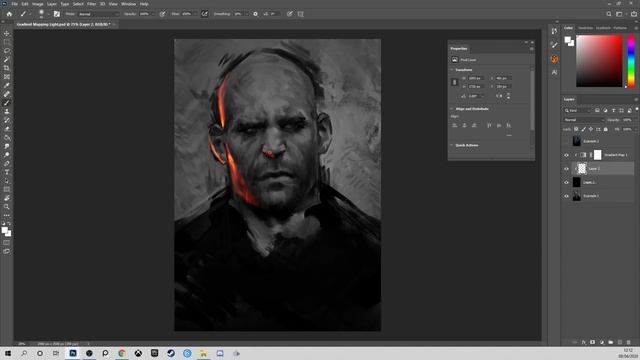Toggle lock image pixels in Layers panel
Image resolution: width=640 pixels, height=360 pixels.
583,129
